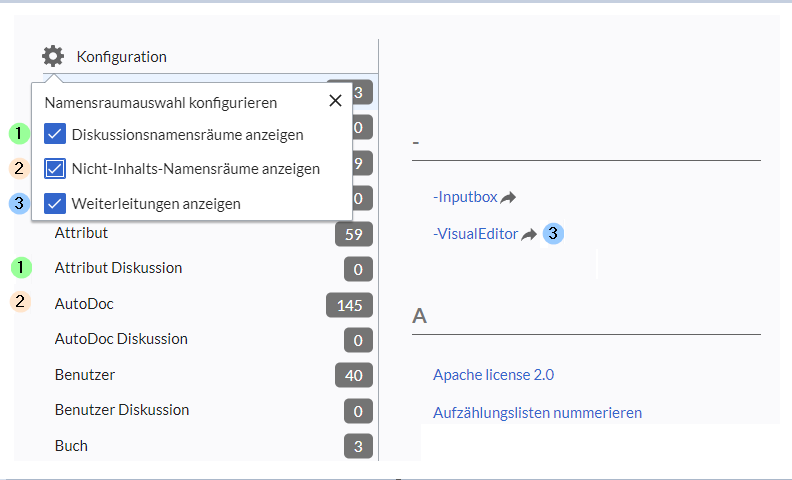792x480 pixels.
Task: Toggle Nicht-Inhalts-Namensräume anzeigen checkbox
Action: [x=56, y=169]
